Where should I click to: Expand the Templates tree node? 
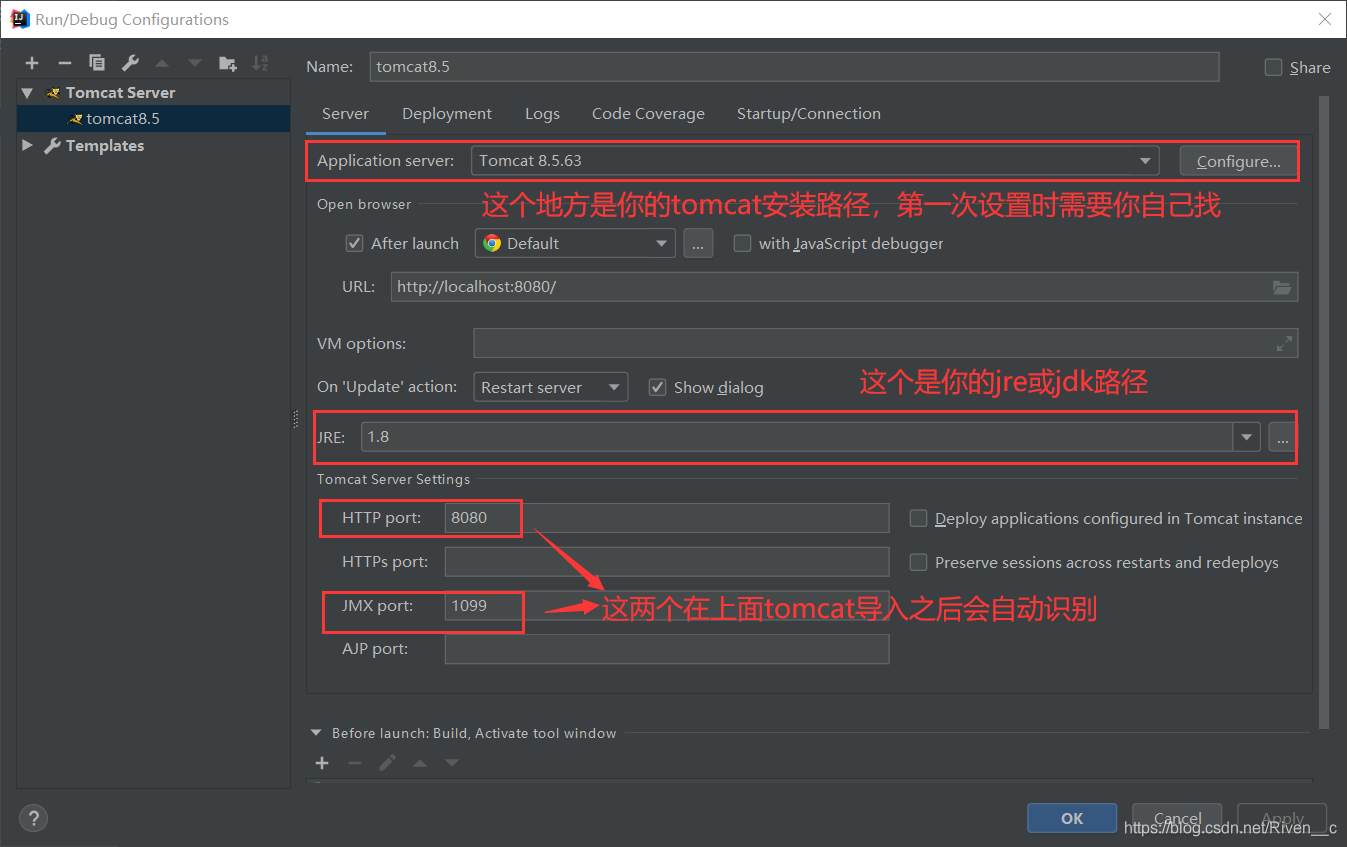click(x=27, y=145)
